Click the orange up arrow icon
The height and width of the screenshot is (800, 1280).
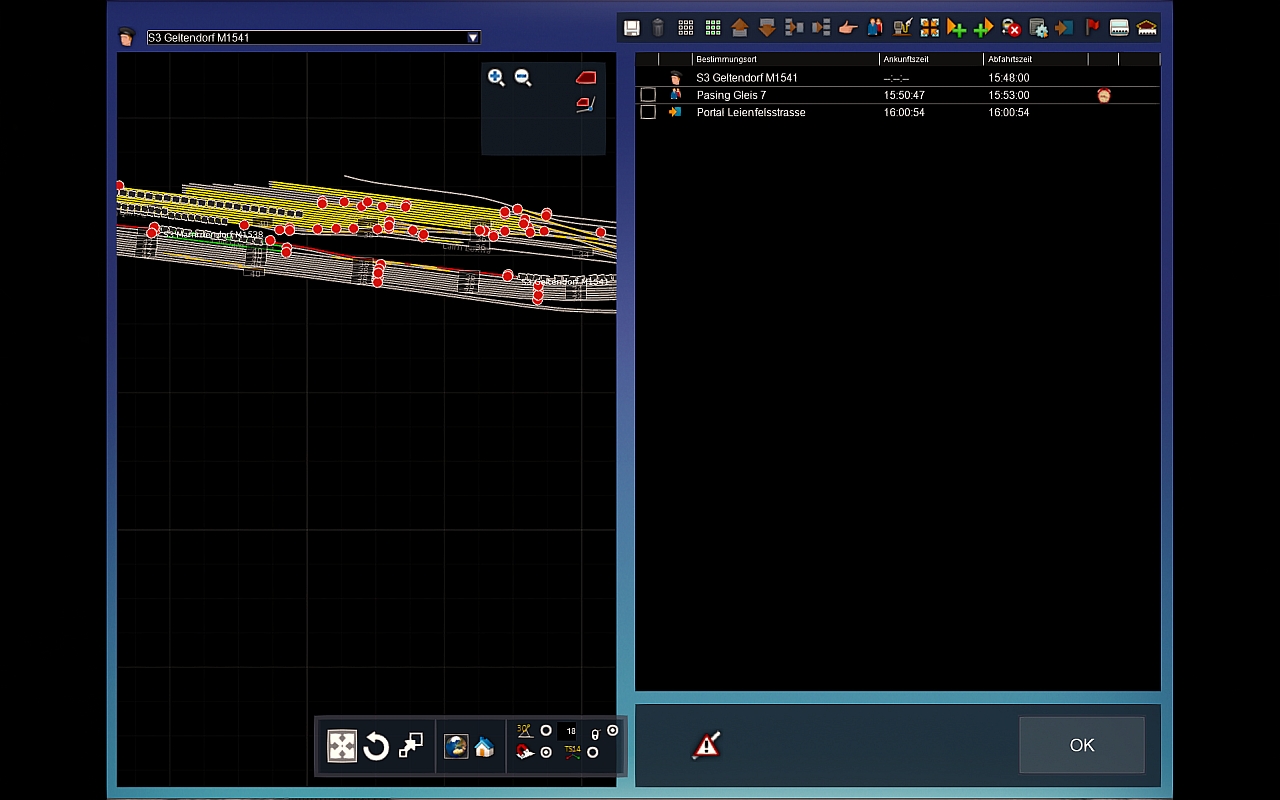pos(740,28)
